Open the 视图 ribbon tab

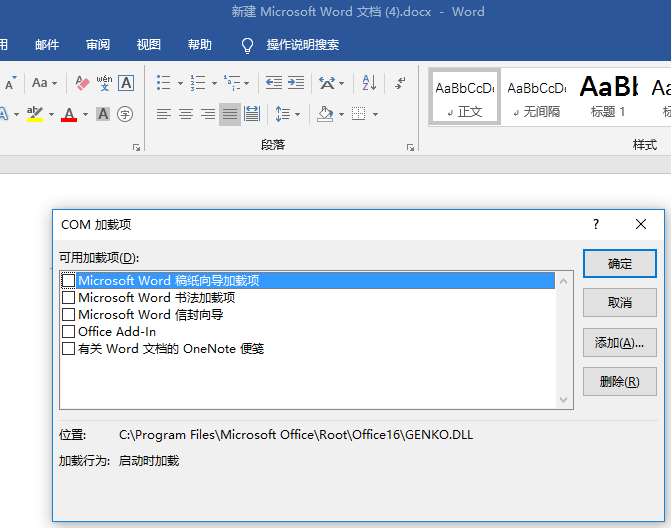coord(148,44)
